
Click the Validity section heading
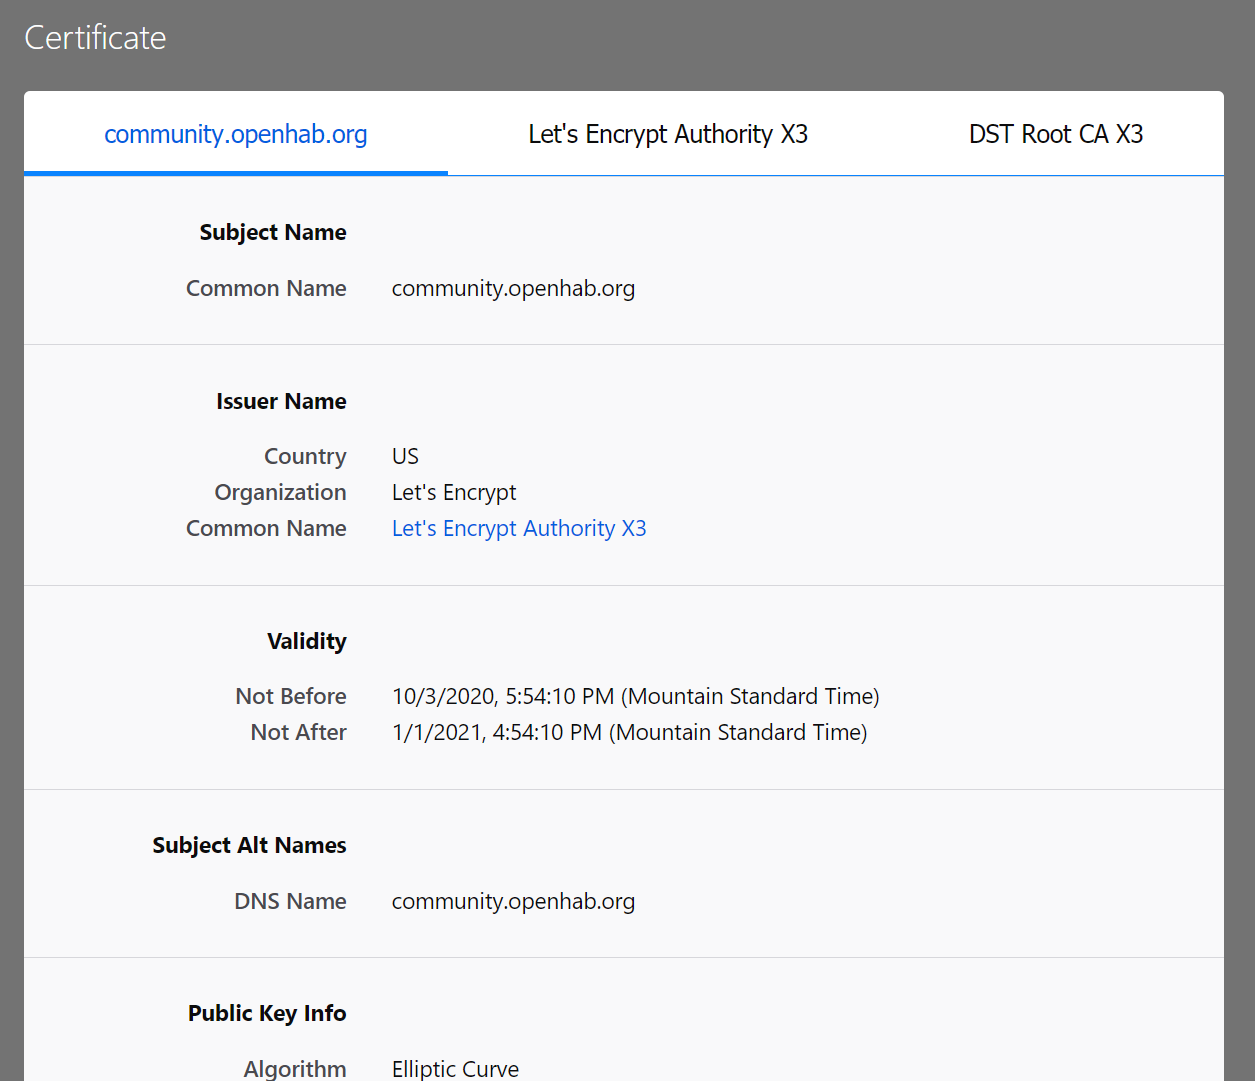(306, 641)
